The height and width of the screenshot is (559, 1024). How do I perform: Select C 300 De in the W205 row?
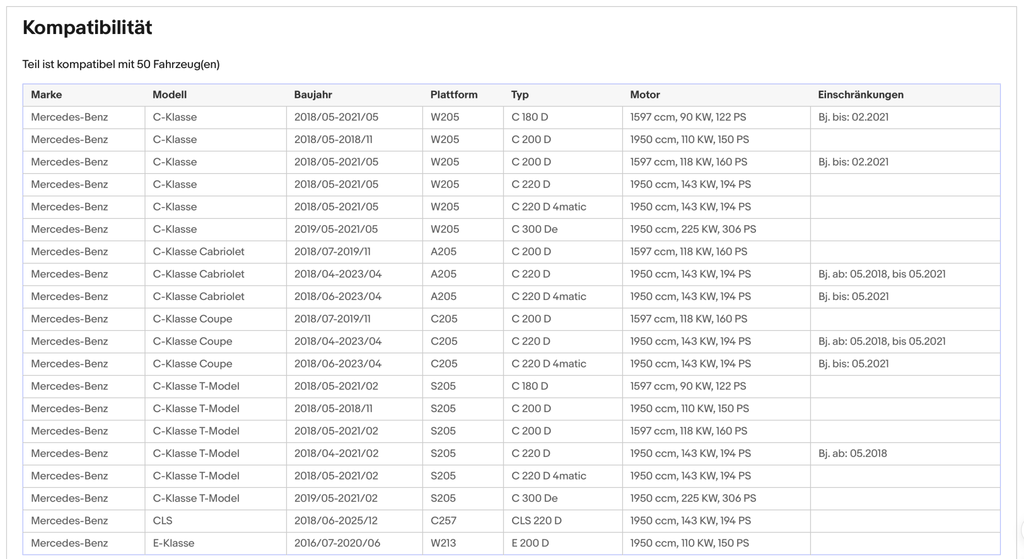pyautogui.click(x=534, y=229)
